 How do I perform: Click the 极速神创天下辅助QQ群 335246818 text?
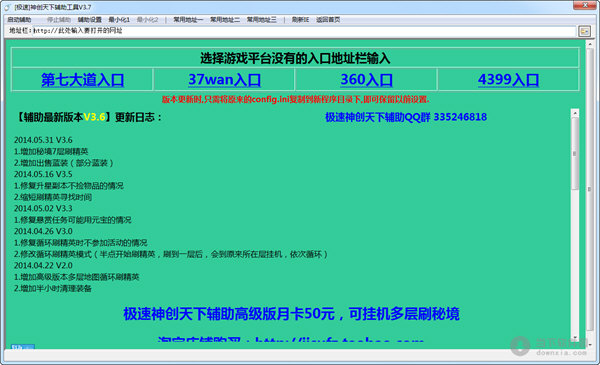pos(406,117)
